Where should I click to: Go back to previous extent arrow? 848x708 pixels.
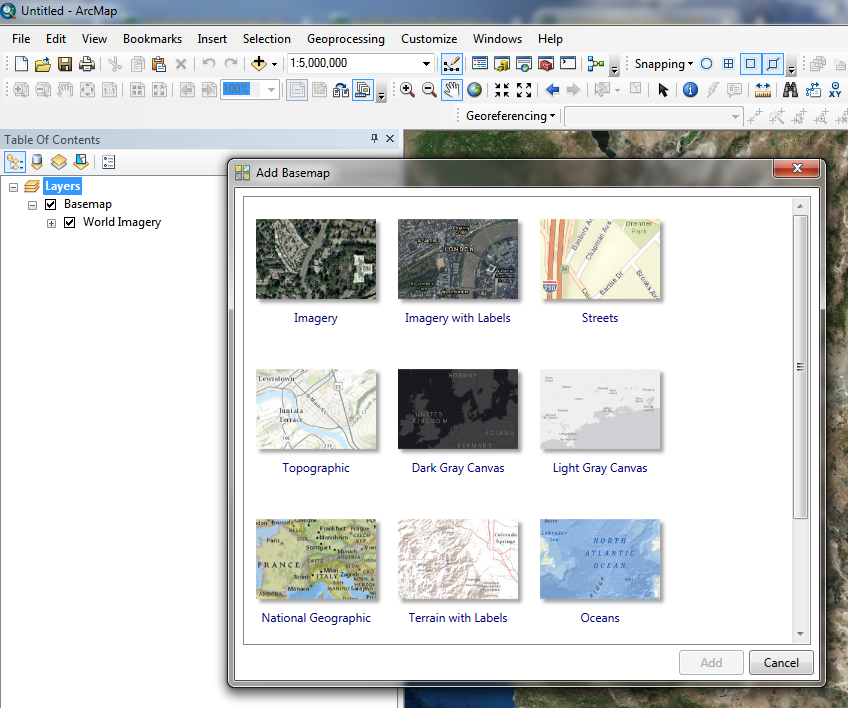(552, 90)
